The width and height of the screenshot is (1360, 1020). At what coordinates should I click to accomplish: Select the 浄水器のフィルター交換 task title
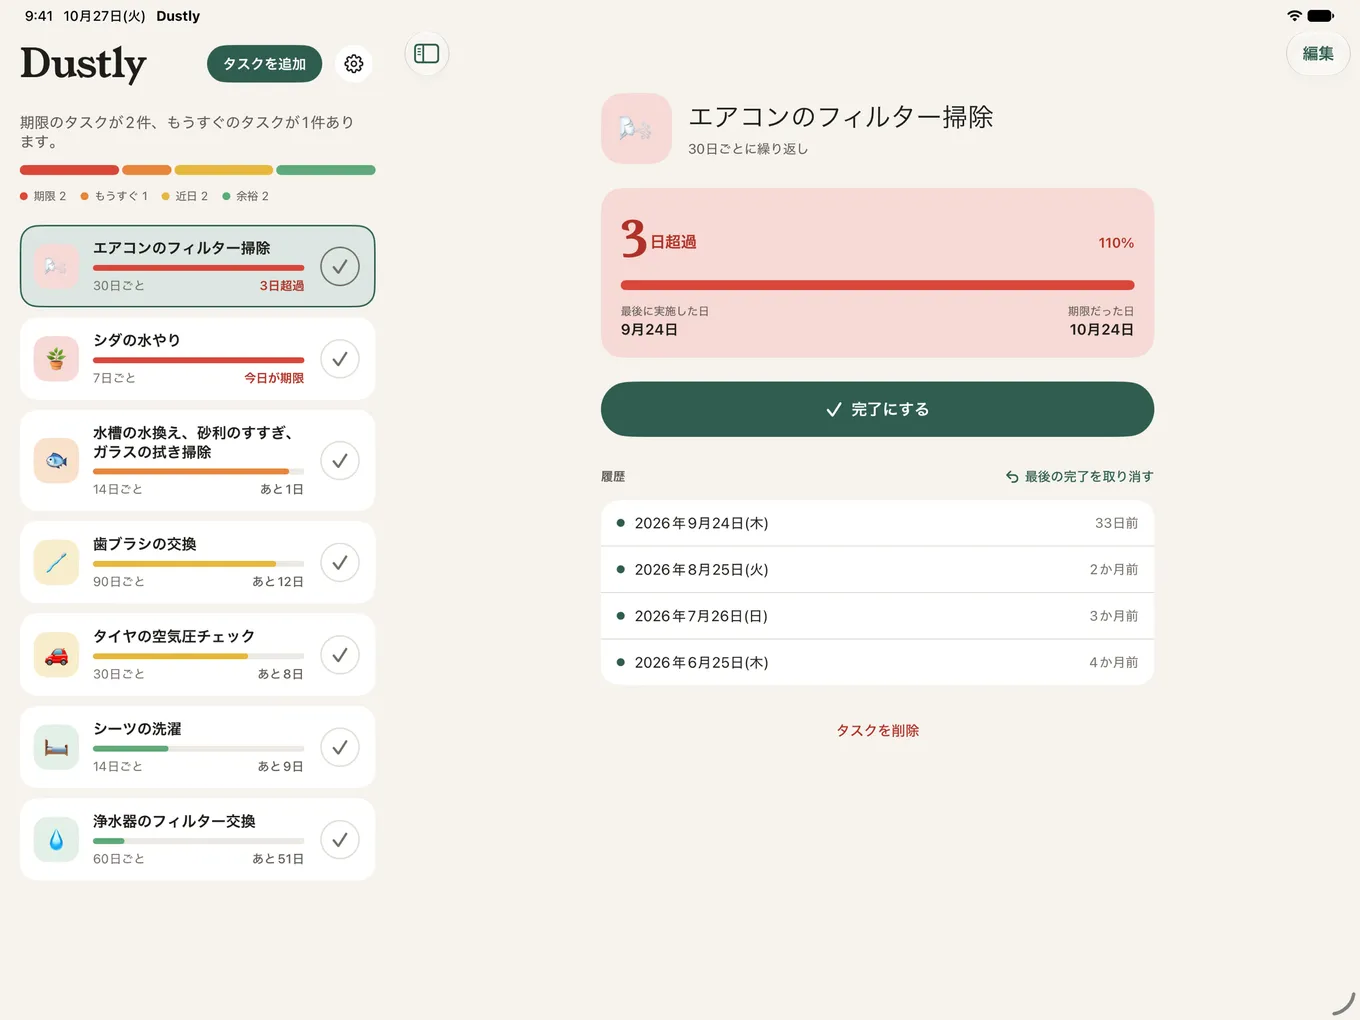(174, 821)
